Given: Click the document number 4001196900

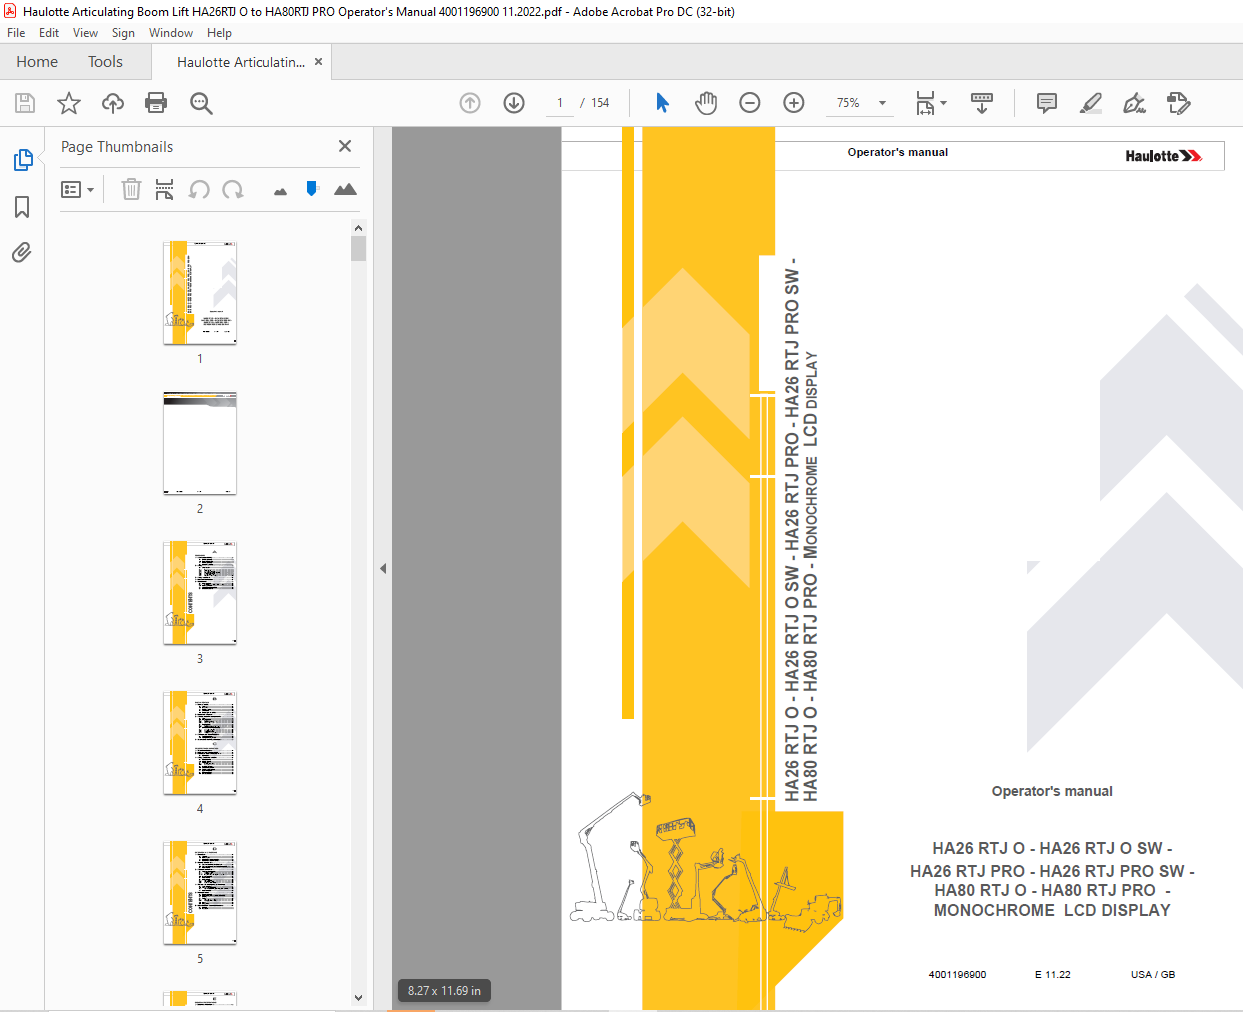Looking at the screenshot, I should point(957,974).
